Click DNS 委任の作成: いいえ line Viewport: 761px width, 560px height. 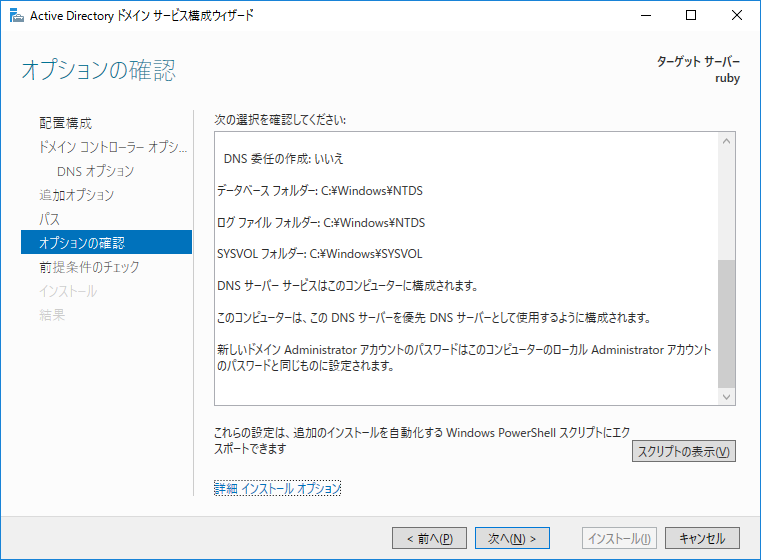point(283,159)
